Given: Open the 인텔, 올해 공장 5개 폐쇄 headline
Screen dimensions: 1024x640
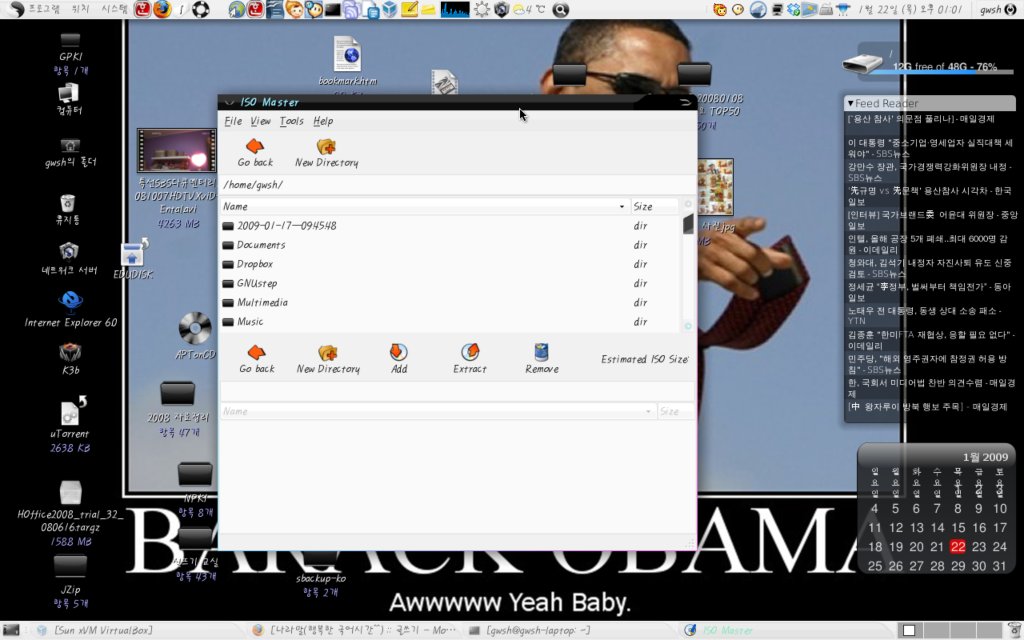Looking at the screenshot, I should click(x=929, y=244).
